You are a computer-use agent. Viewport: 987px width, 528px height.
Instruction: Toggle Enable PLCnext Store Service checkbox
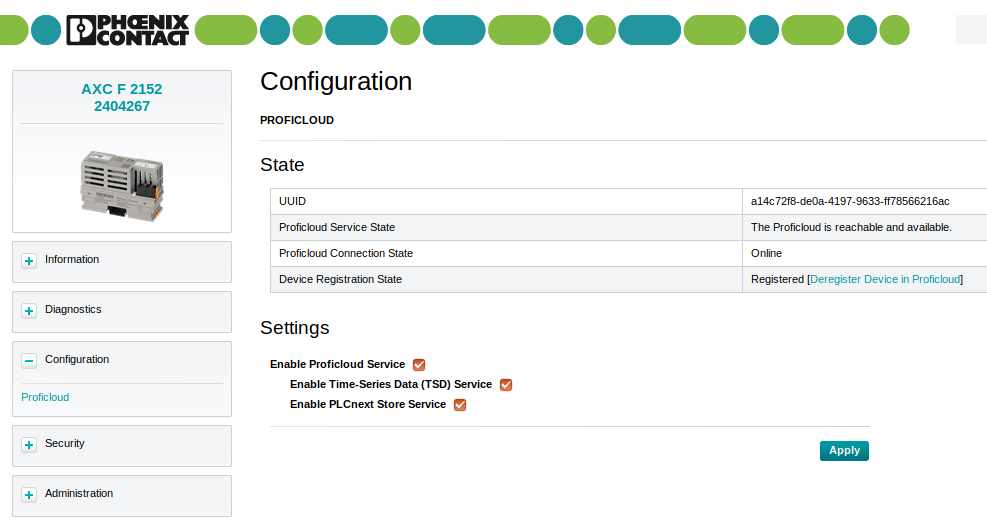tap(460, 405)
